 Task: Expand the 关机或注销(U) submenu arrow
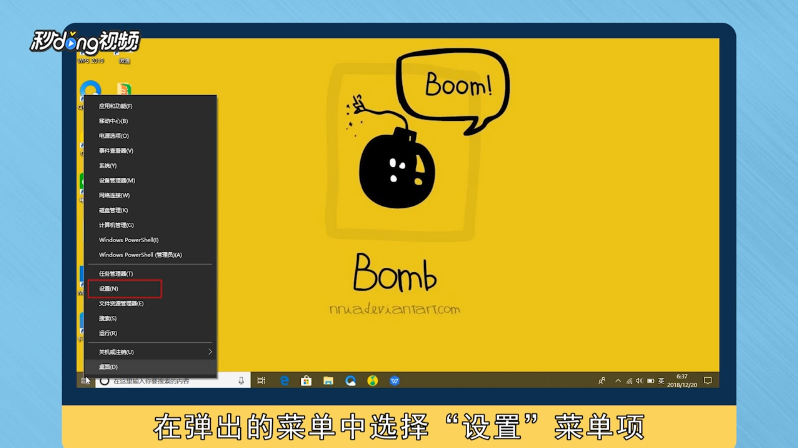pyautogui.click(x=210, y=352)
